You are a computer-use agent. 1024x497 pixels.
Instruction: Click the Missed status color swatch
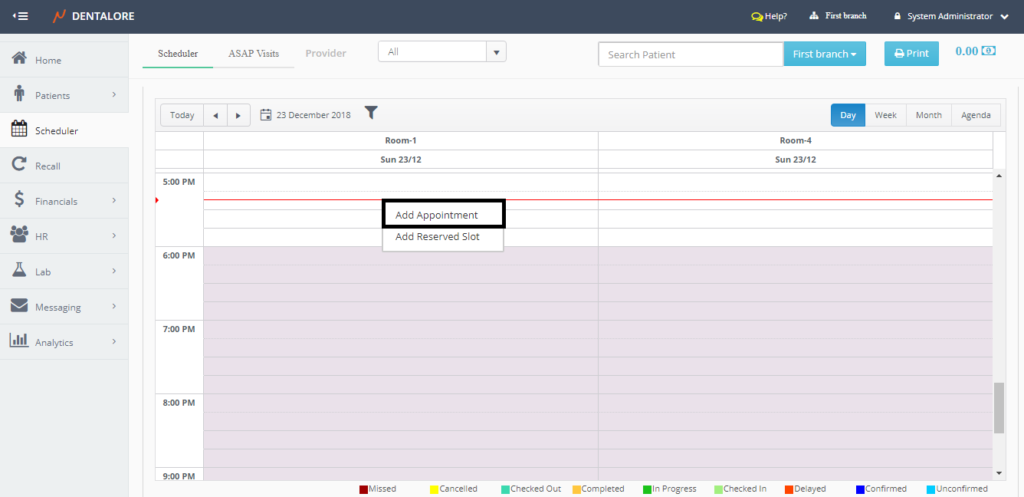(x=363, y=489)
